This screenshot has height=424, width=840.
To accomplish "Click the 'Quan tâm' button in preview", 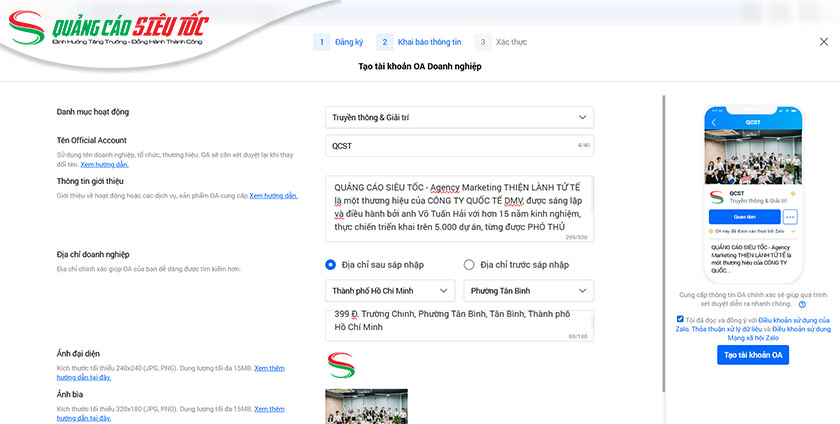I will tap(743, 217).
